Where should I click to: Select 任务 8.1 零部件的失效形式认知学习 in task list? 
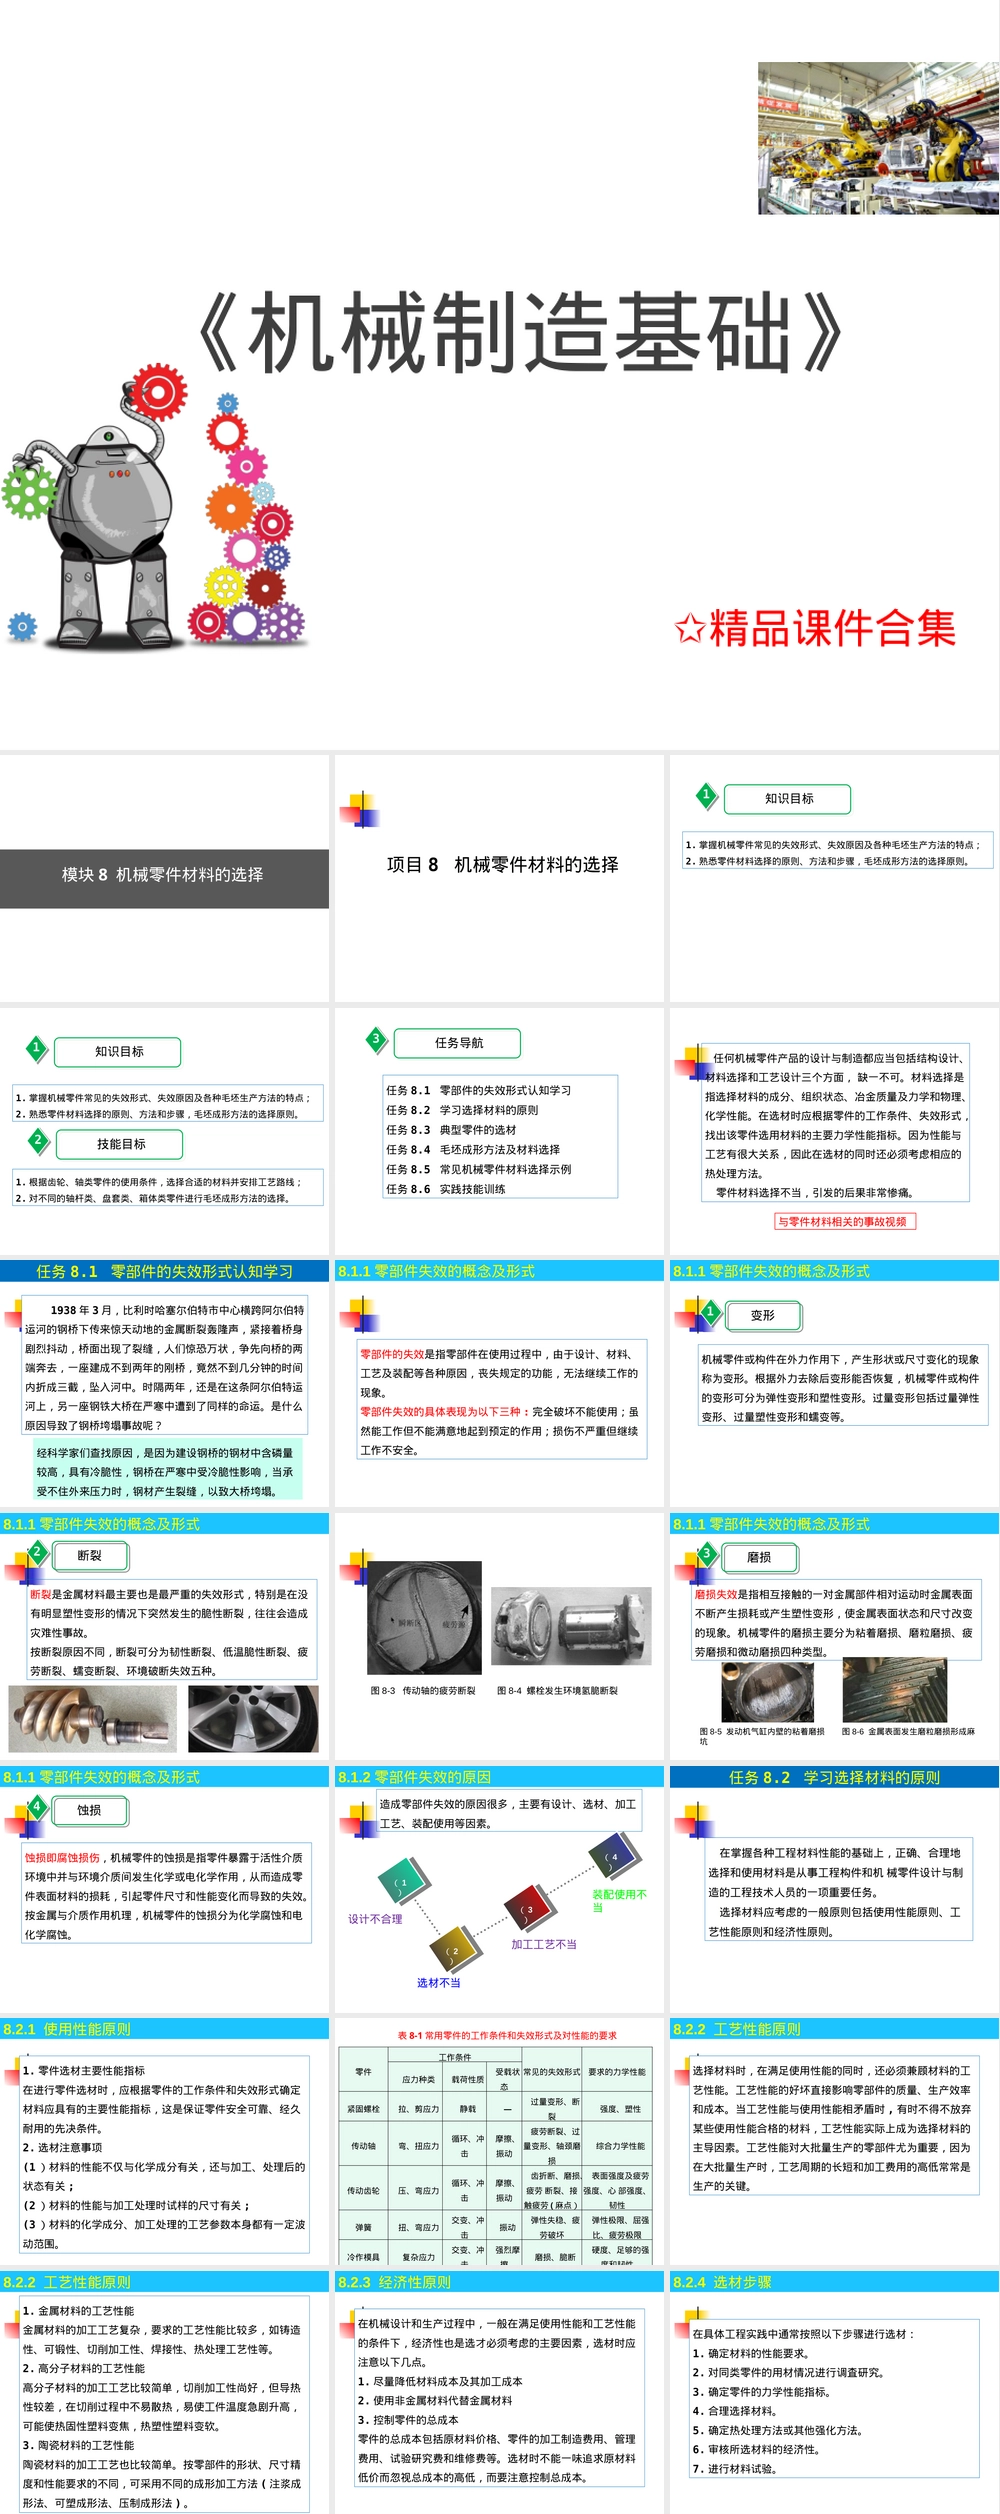478,1090
